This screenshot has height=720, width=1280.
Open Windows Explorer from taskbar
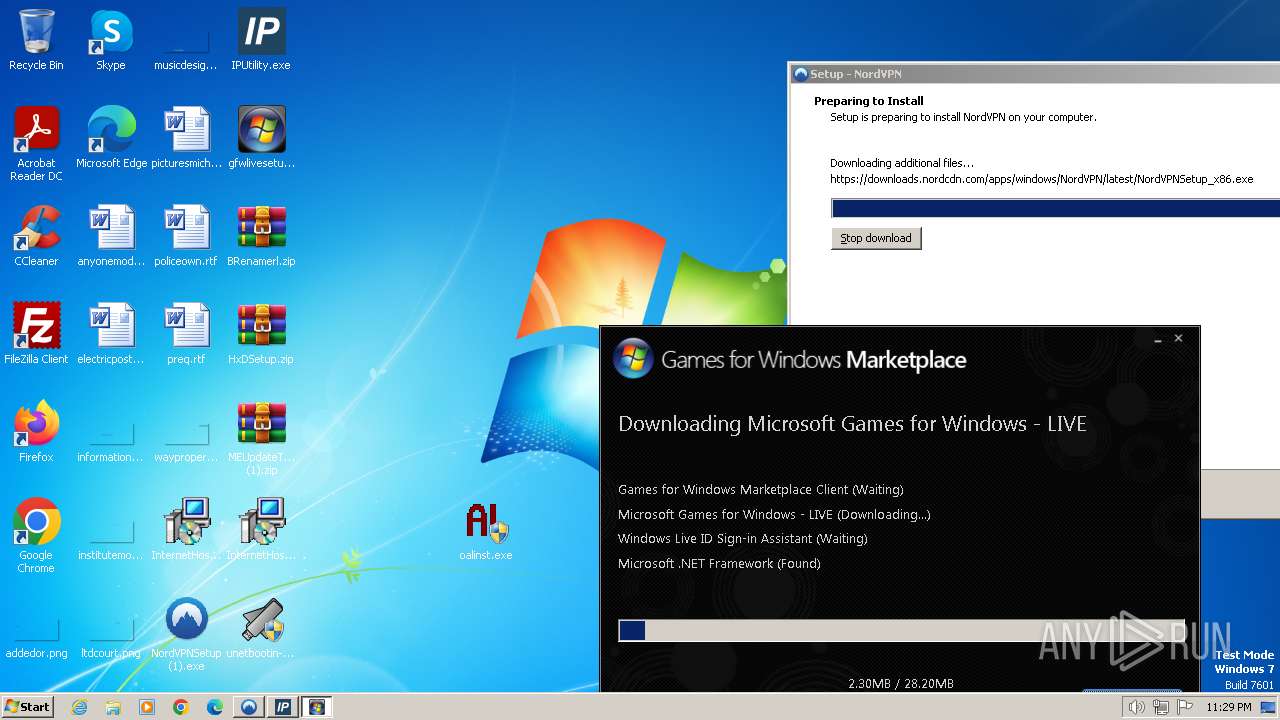tap(113, 707)
